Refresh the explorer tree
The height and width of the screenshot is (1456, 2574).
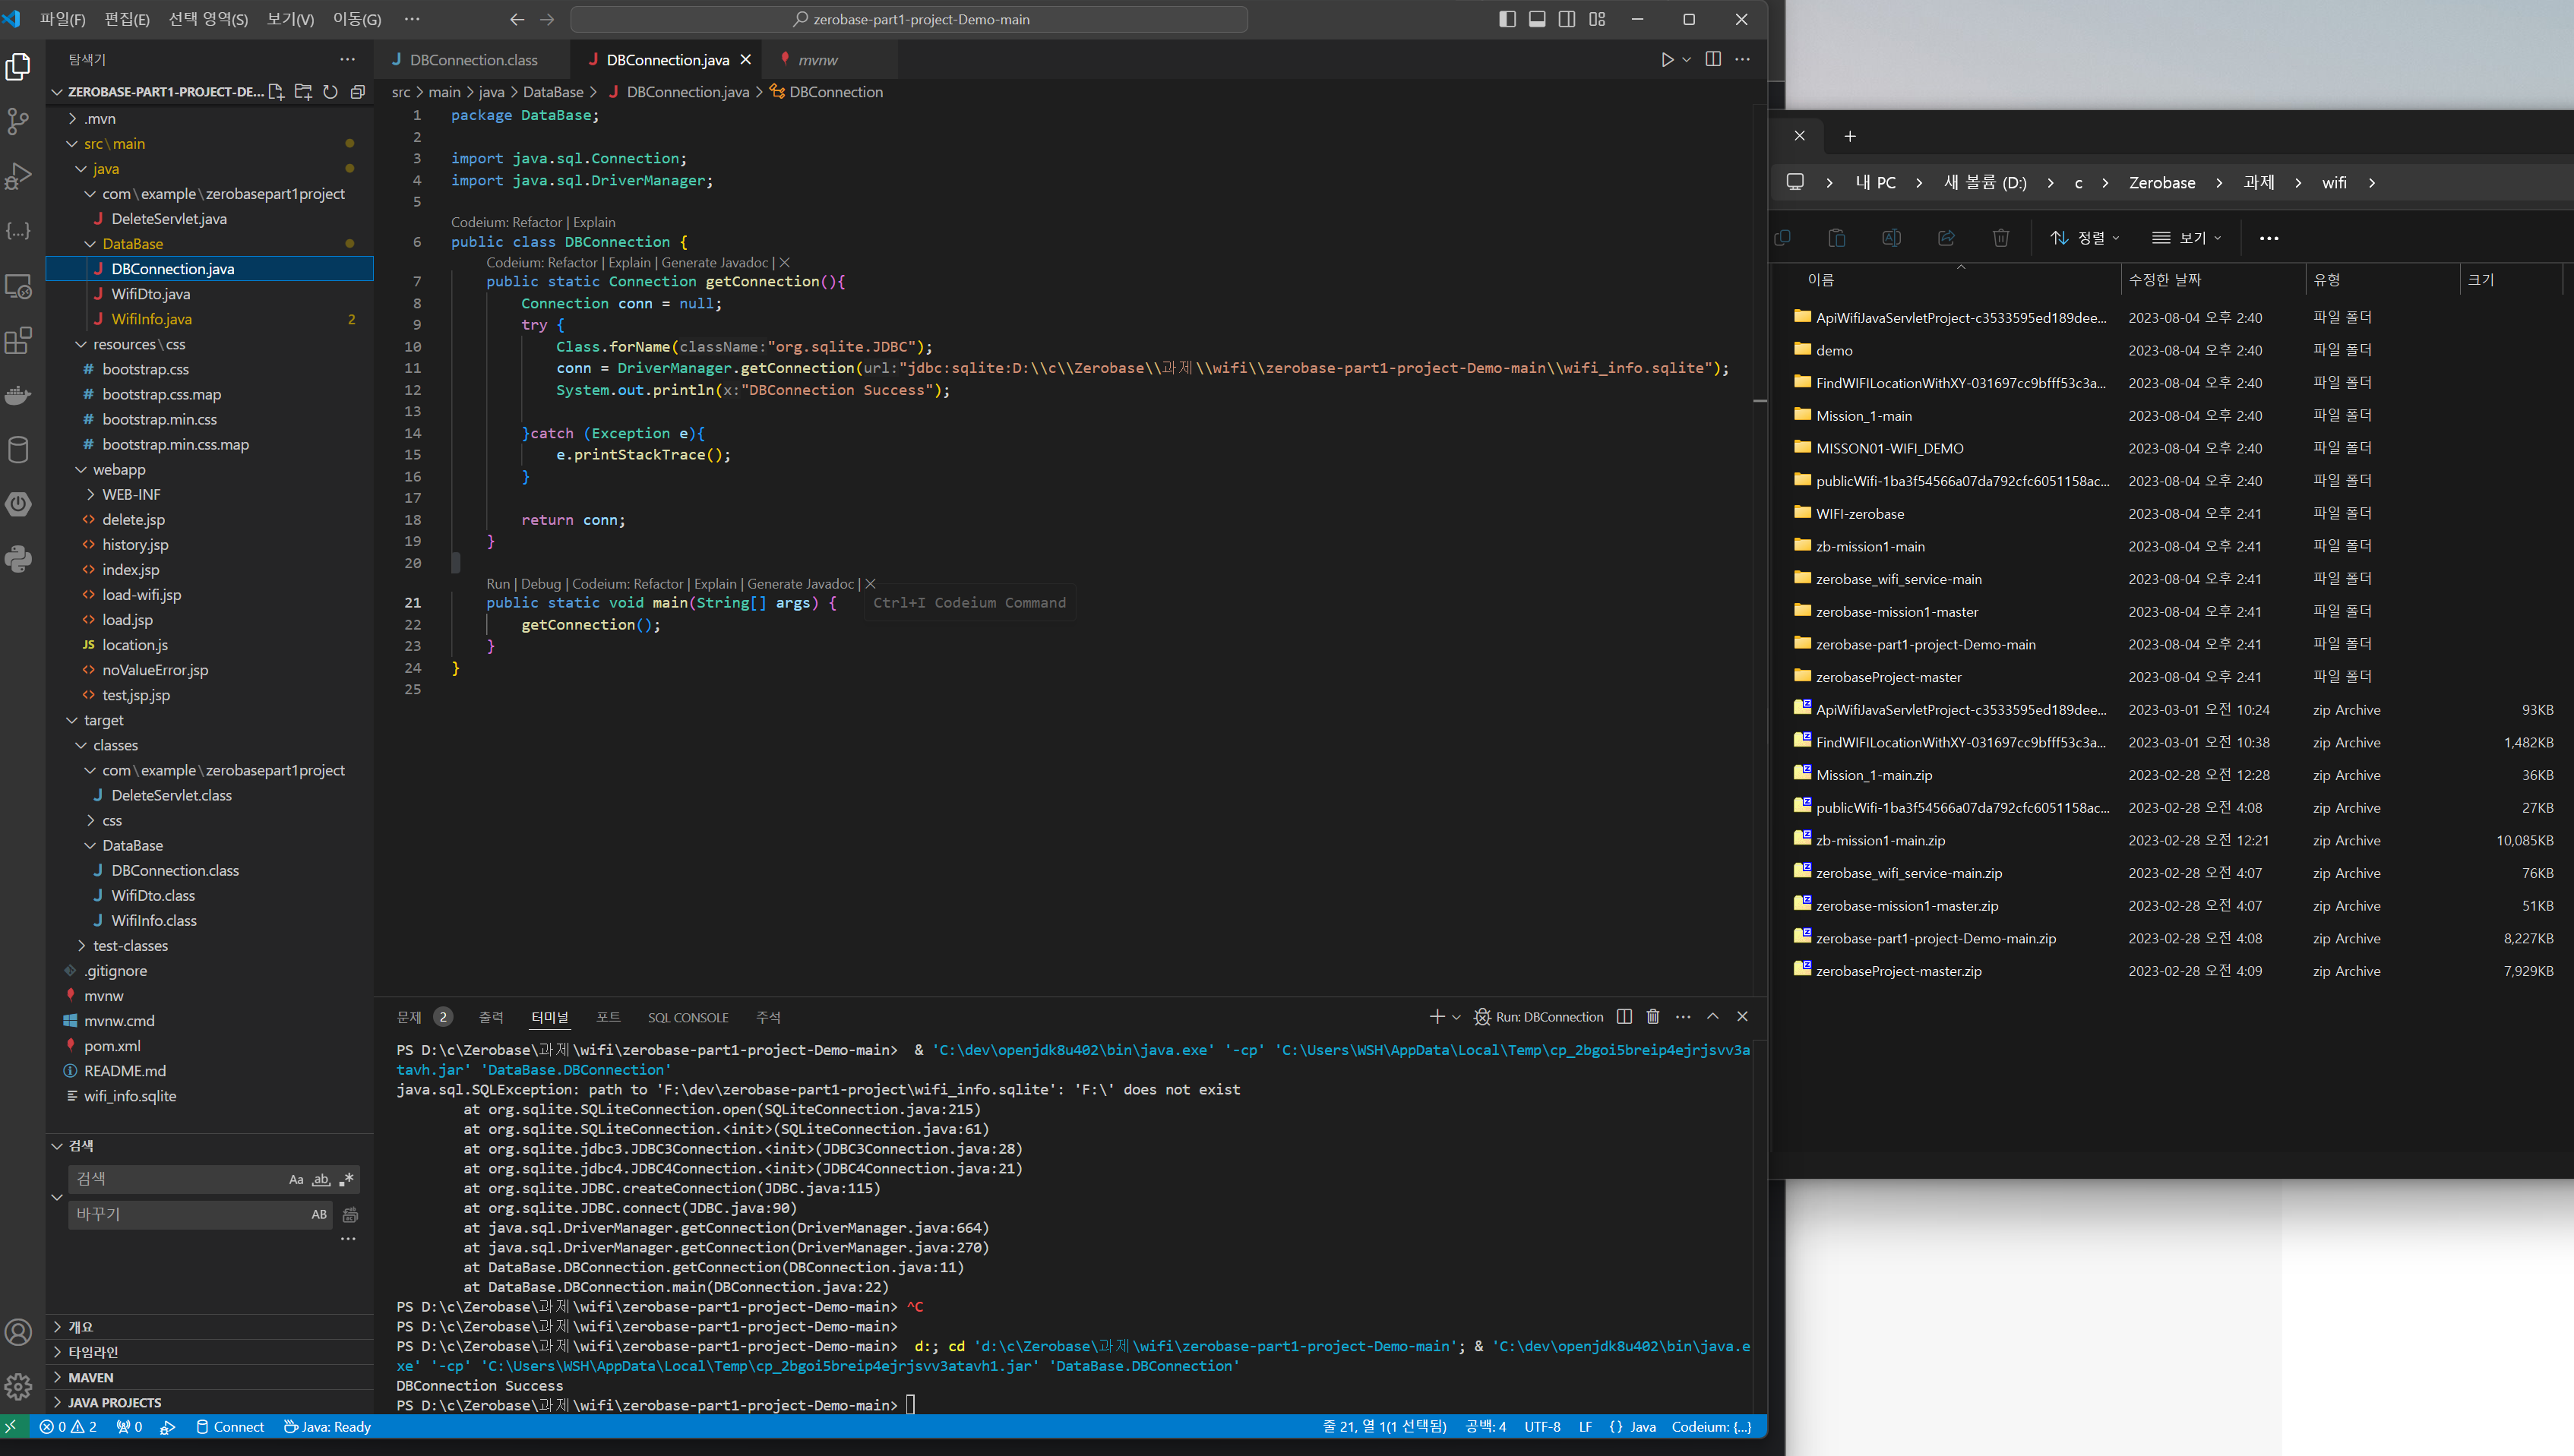pos(330,92)
